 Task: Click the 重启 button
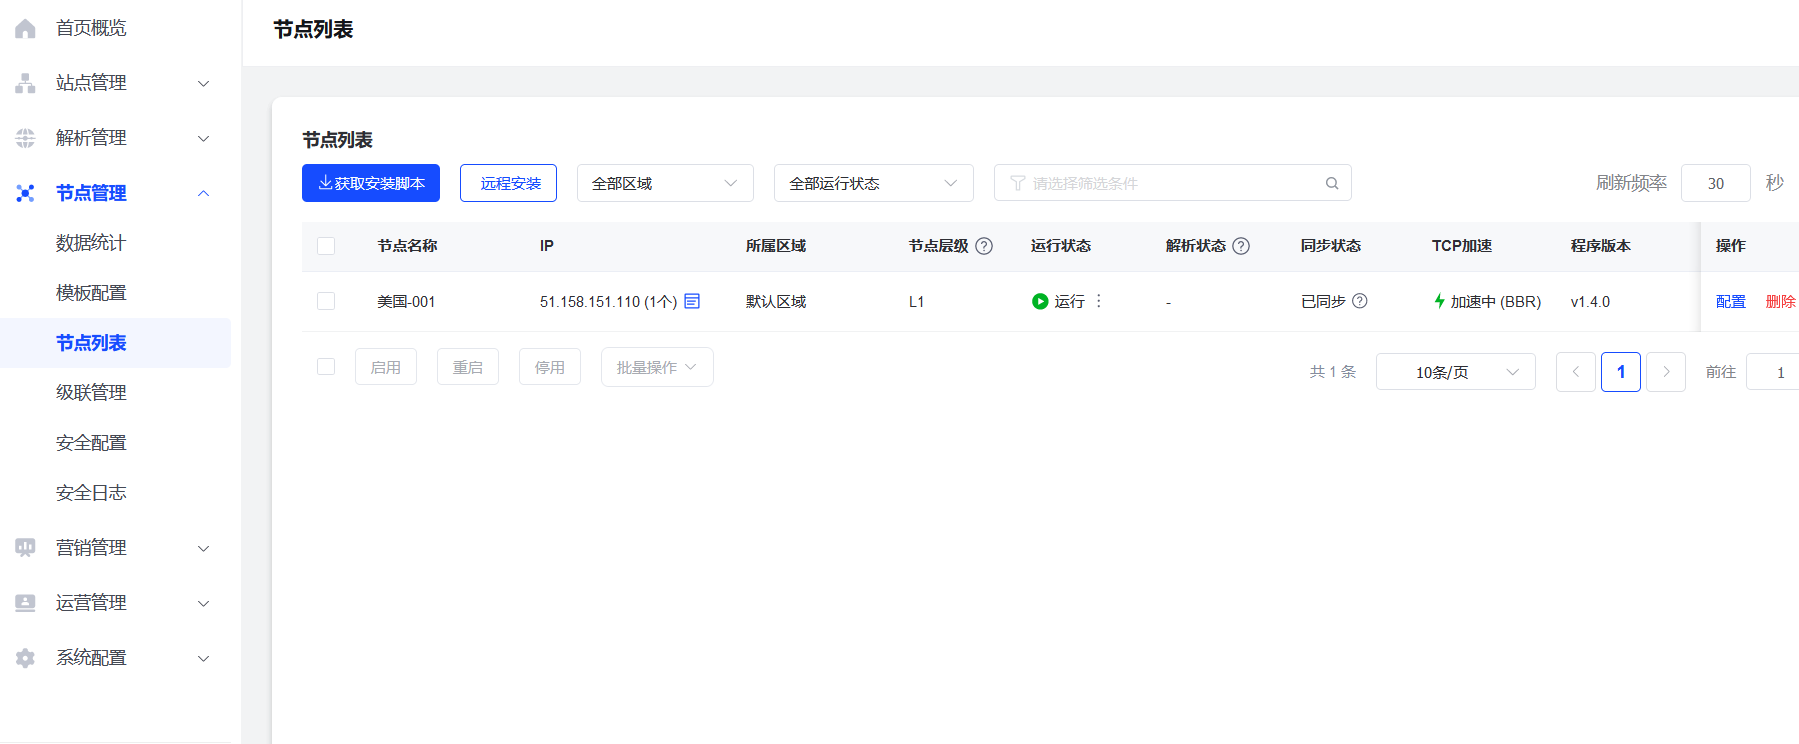tap(468, 367)
